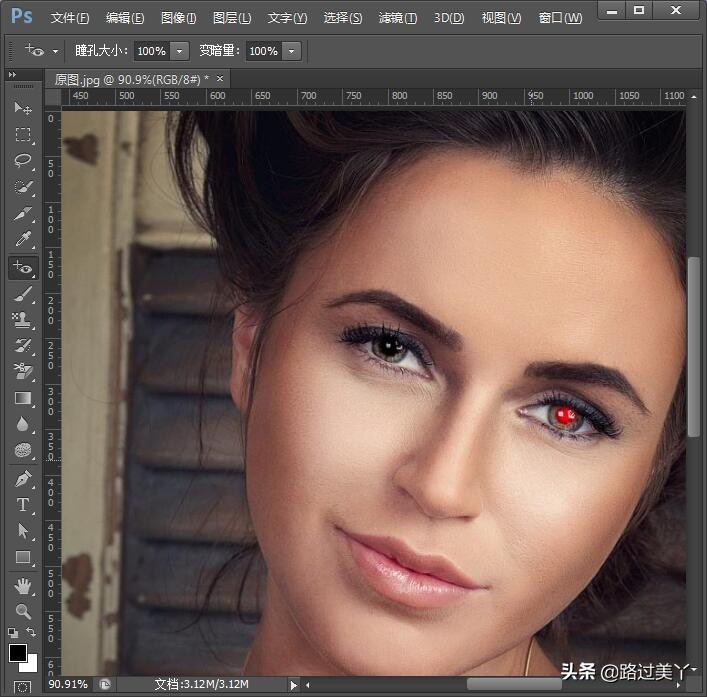The image size is (707, 697).
Task: Select the History Brush tool
Action: click(x=23, y=346)
